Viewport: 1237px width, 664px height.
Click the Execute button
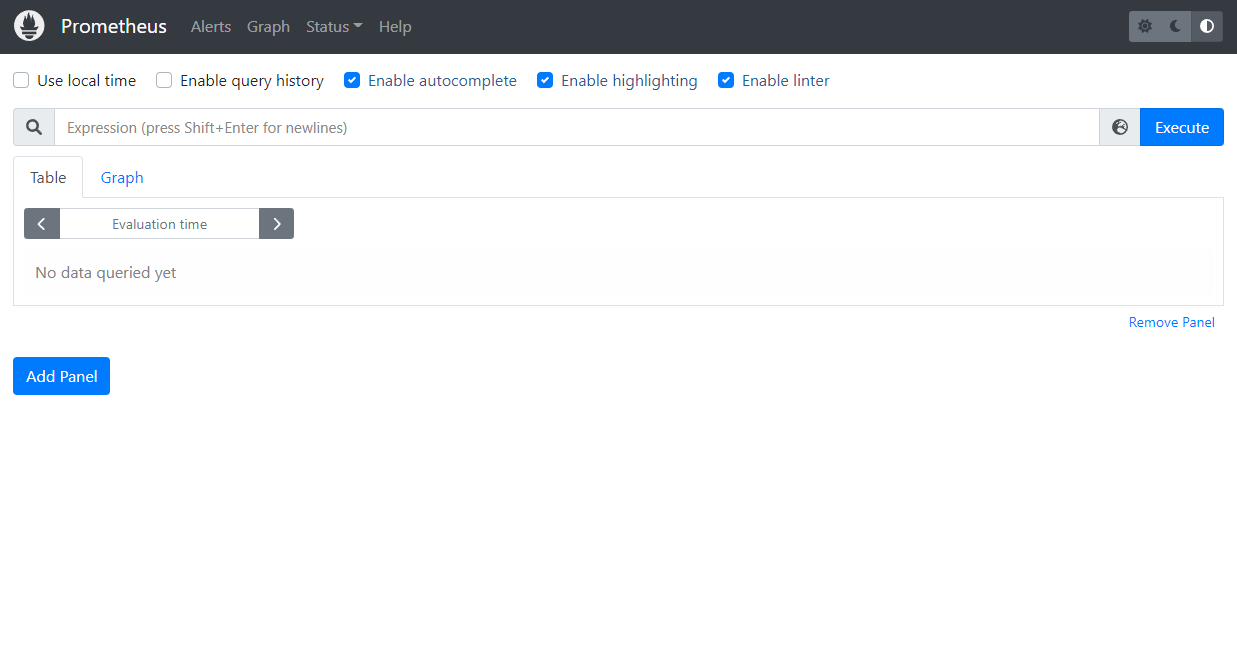(x=1182, y=127)
